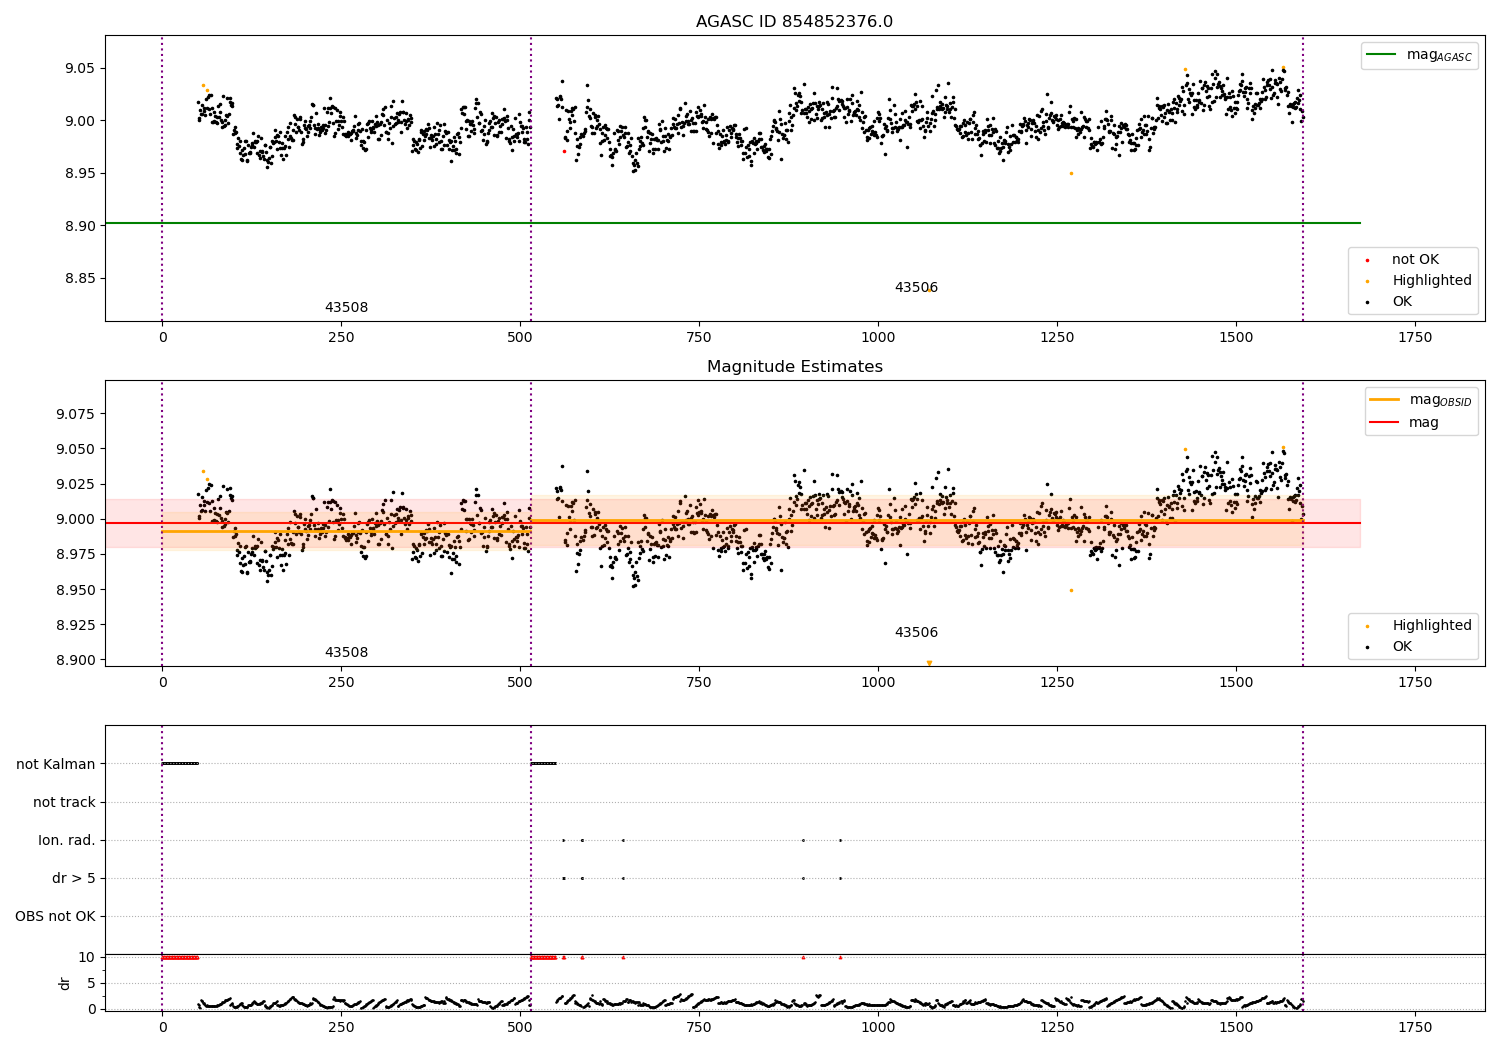1500x1050 pixels.
Task: Click the "10" tick on the dr axis
Action: [x=87, y=957]
